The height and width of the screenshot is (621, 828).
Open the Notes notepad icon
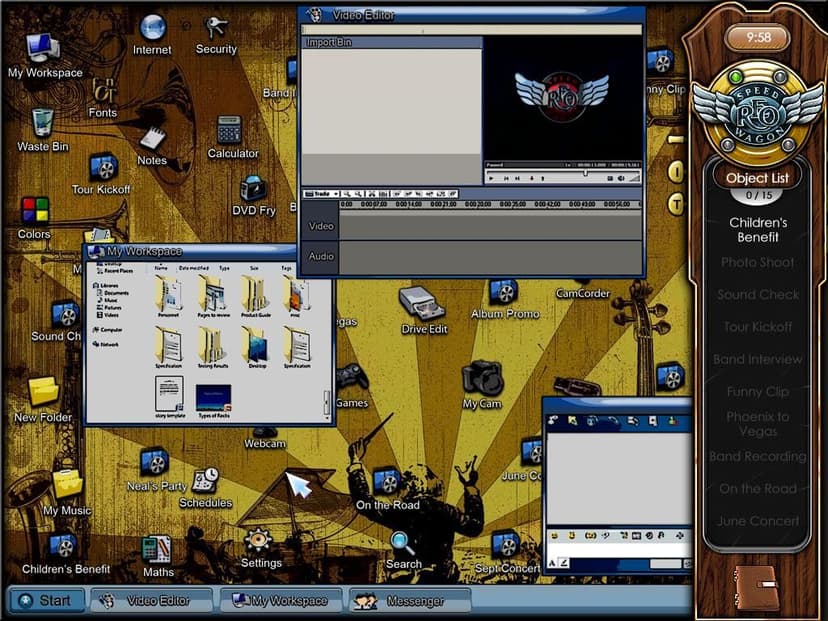coord(153,138)
